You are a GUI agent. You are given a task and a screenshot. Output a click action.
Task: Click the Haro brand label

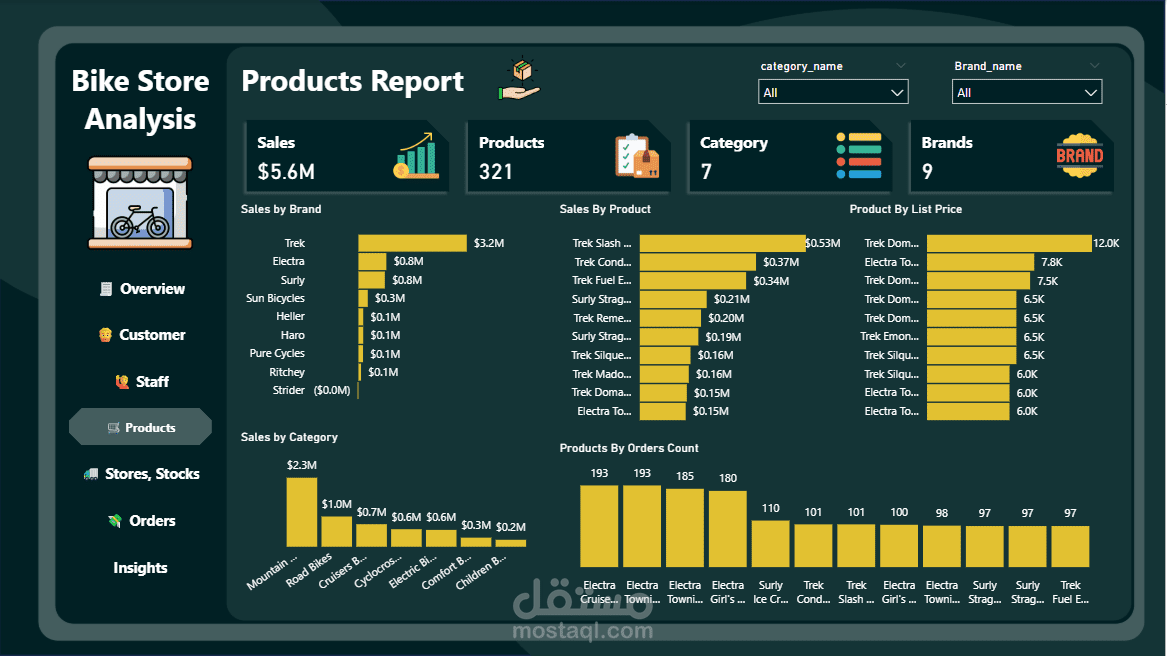click(x=292, y=335)
